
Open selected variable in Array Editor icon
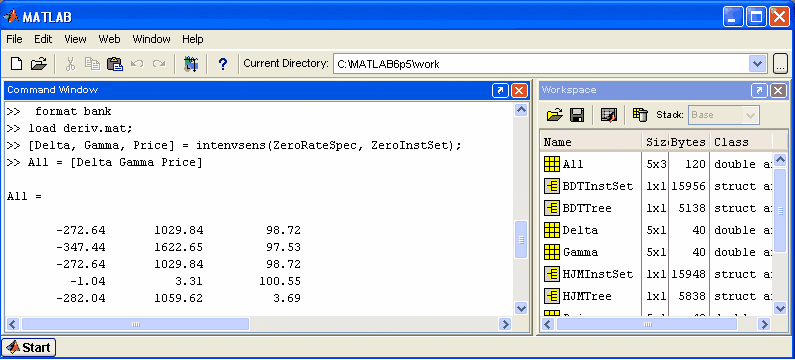pyautogui.click(x=608, y=115)
